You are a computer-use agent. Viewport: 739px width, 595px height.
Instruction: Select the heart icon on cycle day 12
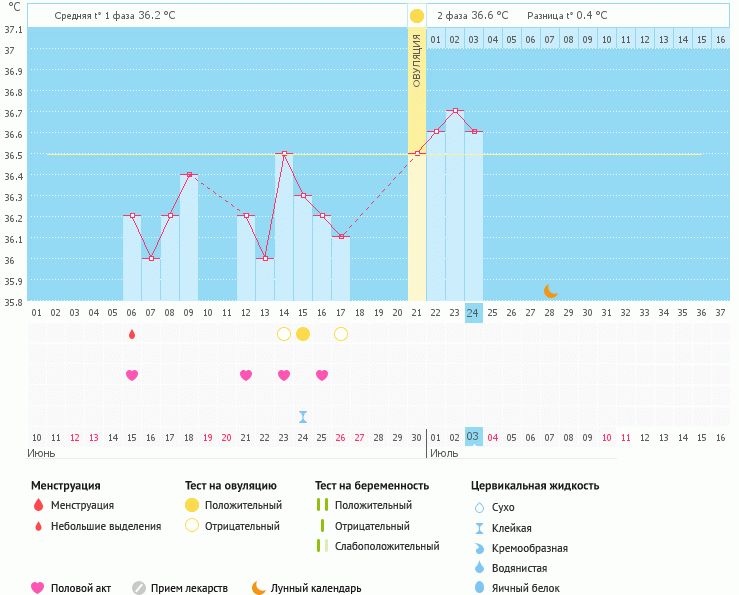246,375
